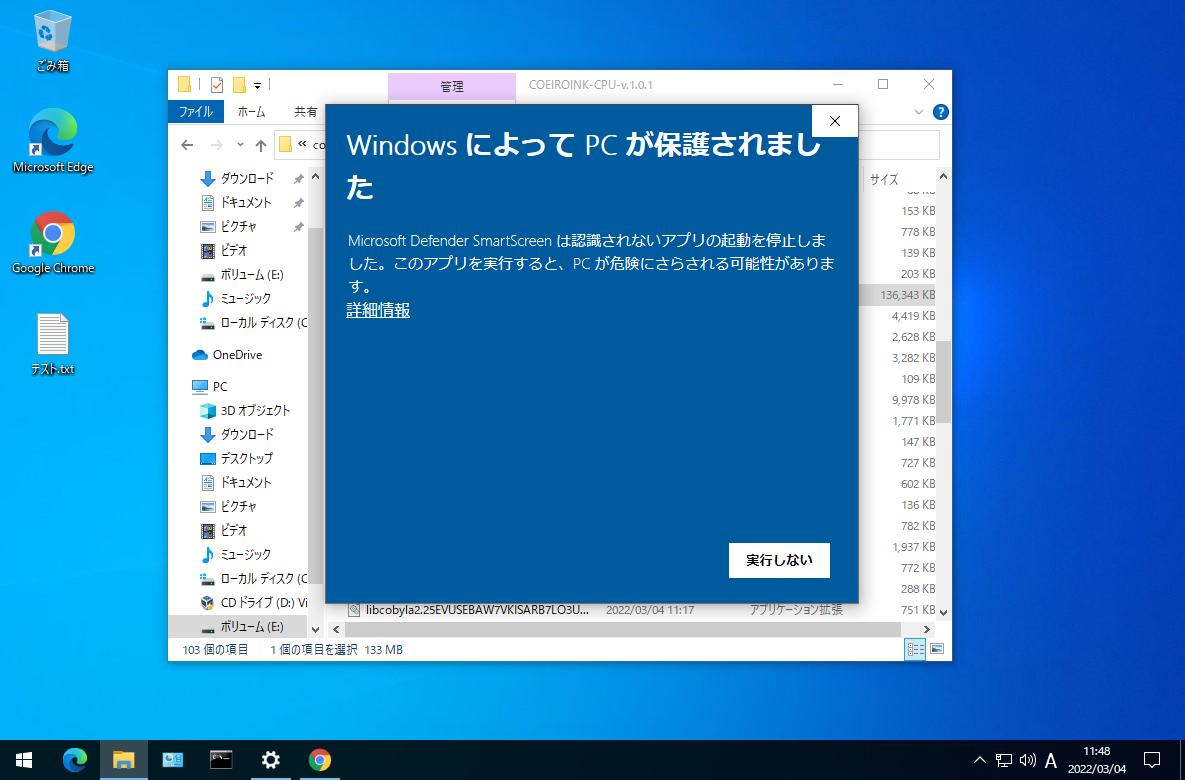
Task: Click the 実行しない button
Action: (779, 560)
